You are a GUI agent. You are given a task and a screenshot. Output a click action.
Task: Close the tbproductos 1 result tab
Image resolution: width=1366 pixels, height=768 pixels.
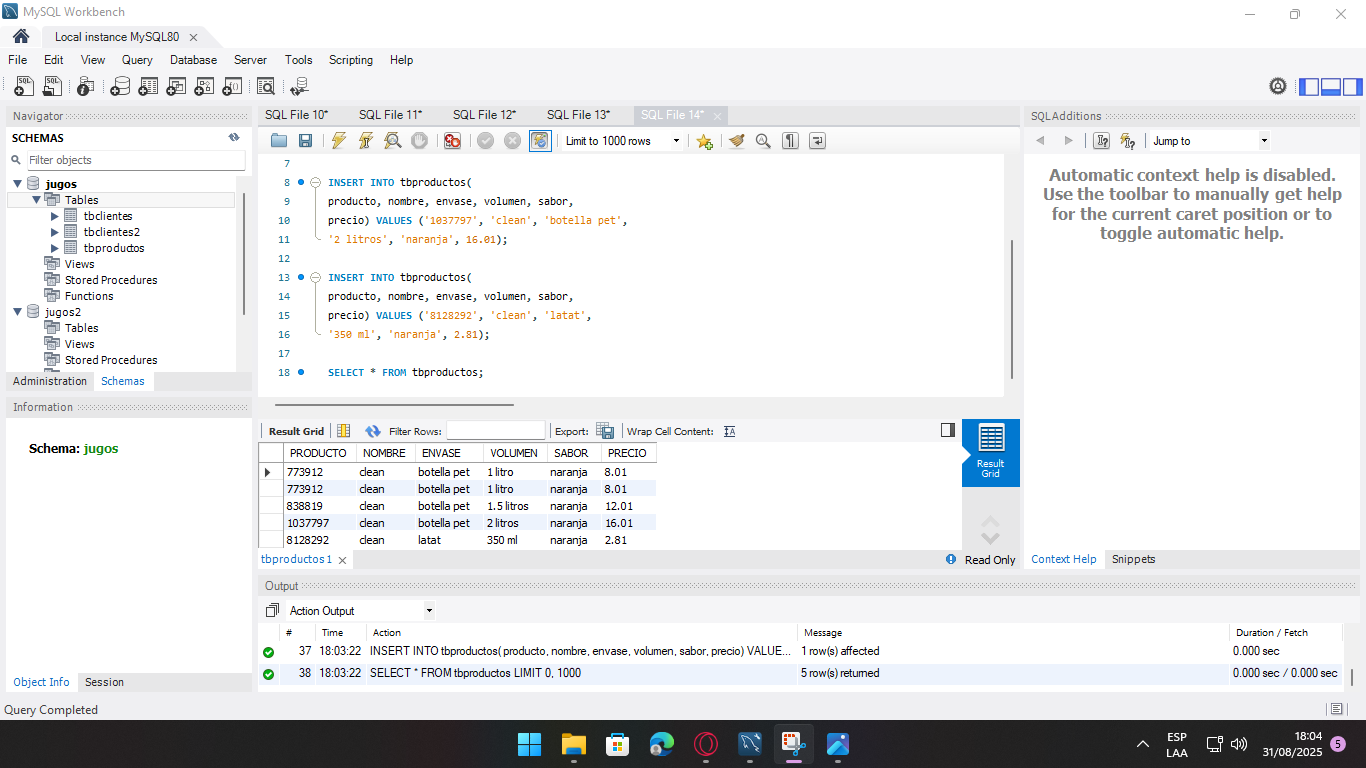tap(342, 560)
